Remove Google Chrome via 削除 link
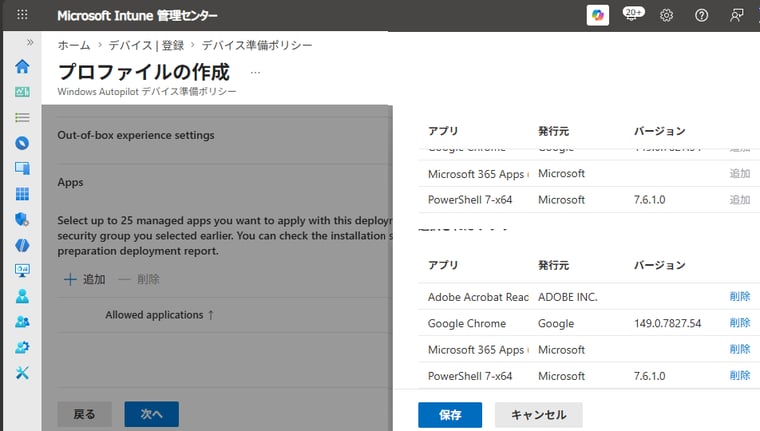This screenshot has height=431, width=760. [x=740, y=323]
